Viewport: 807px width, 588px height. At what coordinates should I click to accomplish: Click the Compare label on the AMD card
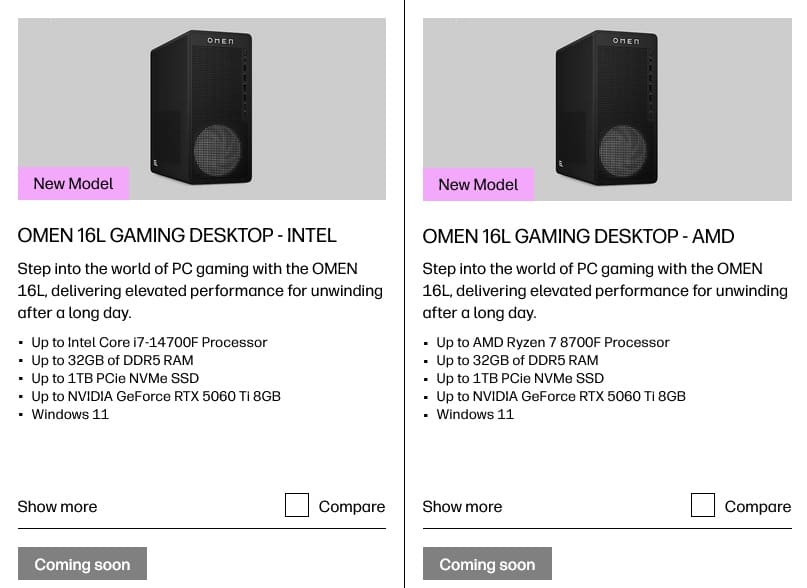click(x=758, y=507)
